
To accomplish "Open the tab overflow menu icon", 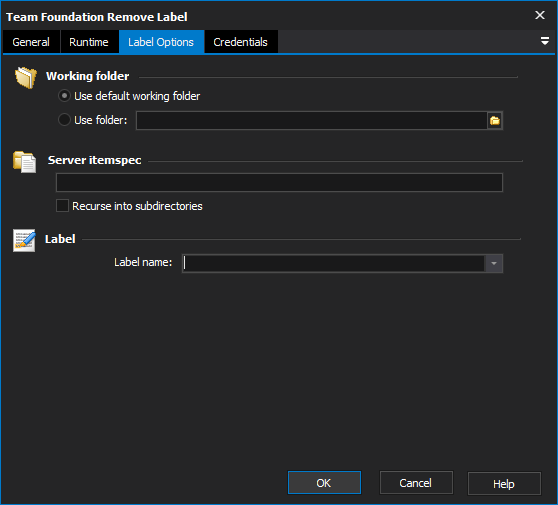I will [x=544, y=41].
